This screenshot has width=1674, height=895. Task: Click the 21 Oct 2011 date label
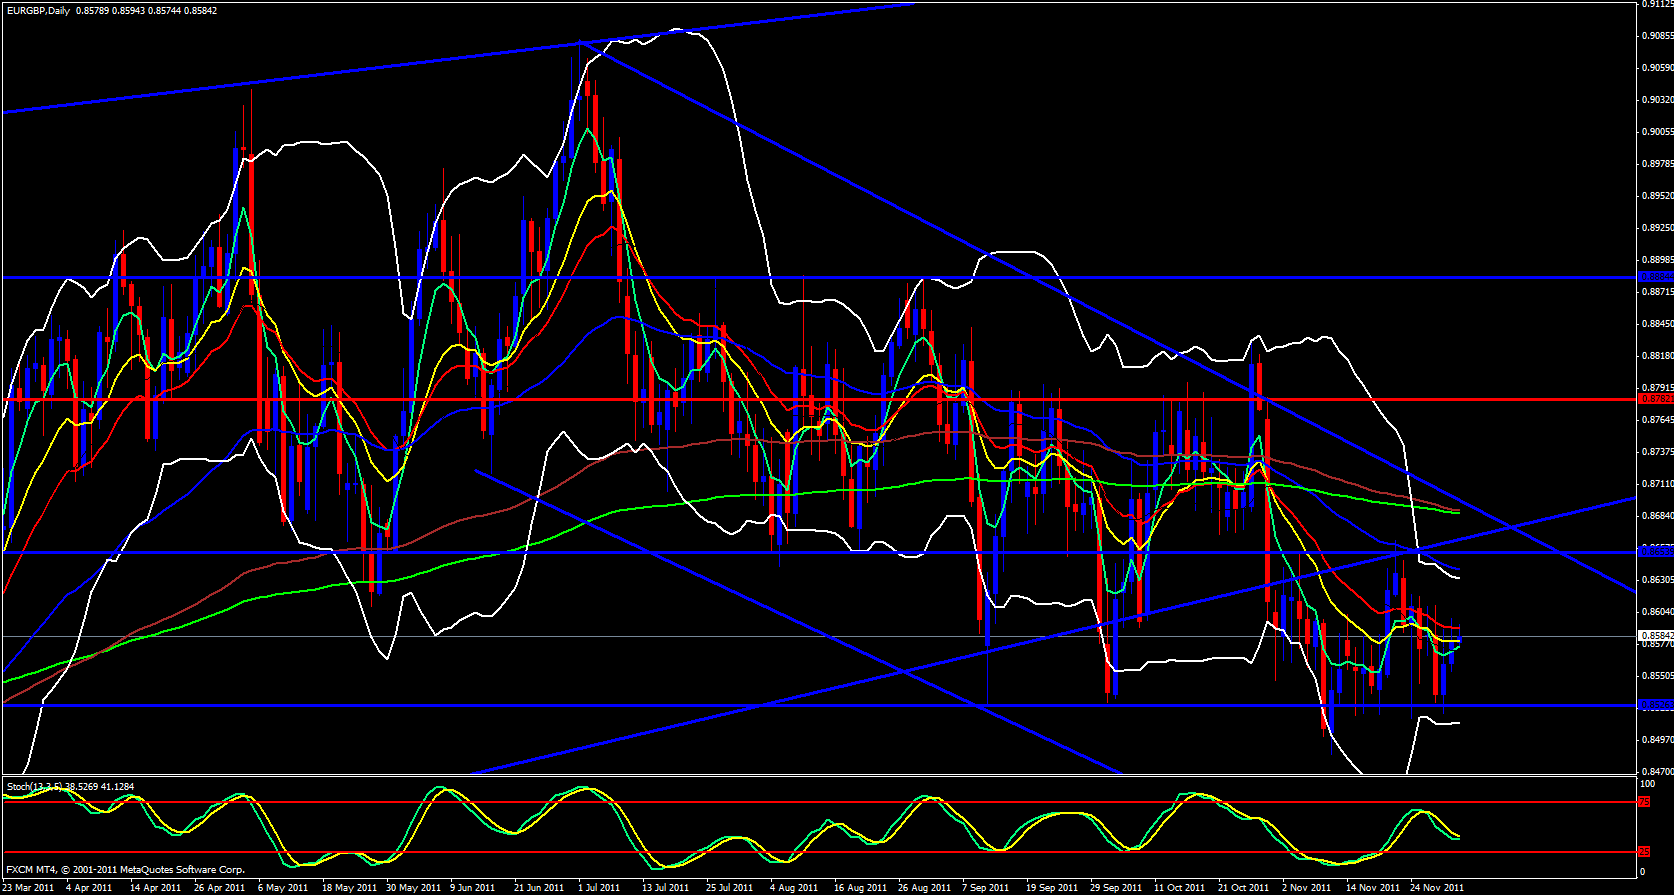pos(1243,887)
